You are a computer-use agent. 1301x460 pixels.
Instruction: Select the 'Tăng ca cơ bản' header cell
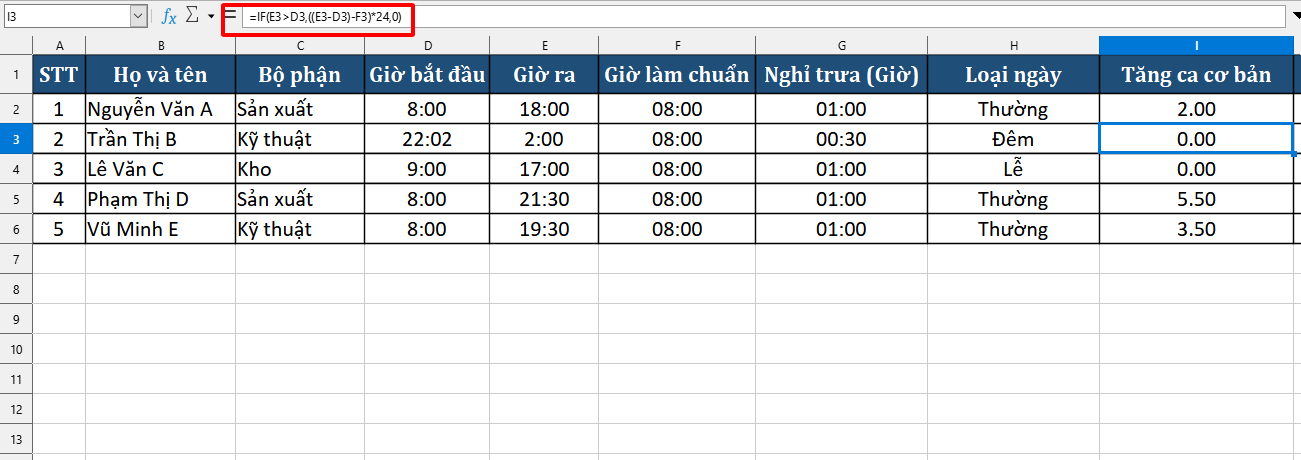1196,75
